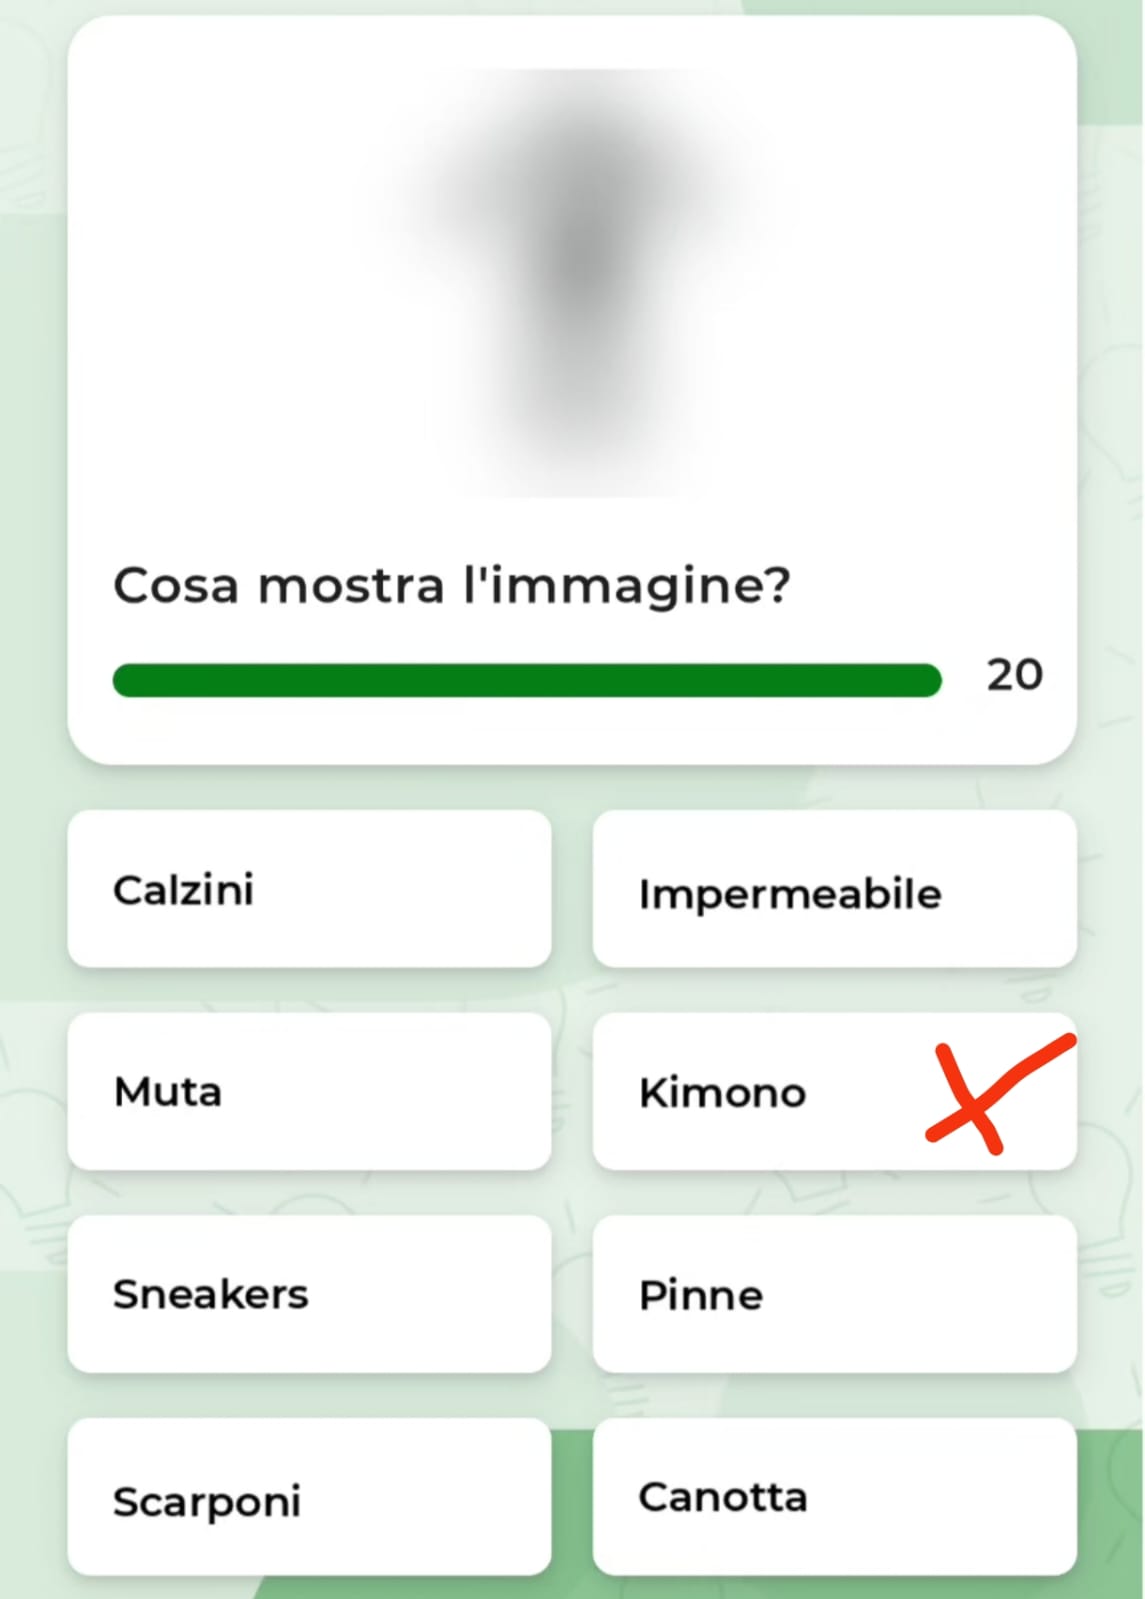
Task: Select the Pinne option
Action: (x=834, y=1294)
